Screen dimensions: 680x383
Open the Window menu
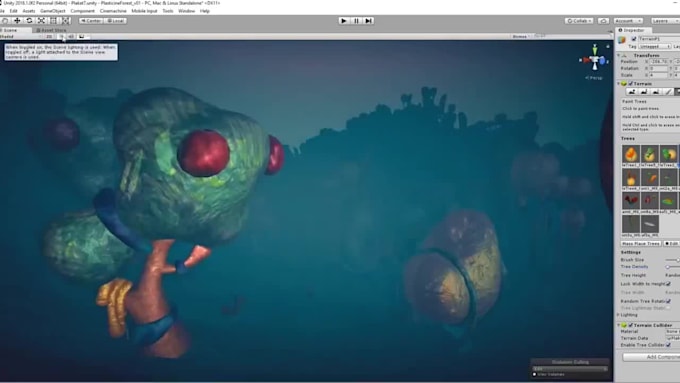pos(186,11)
